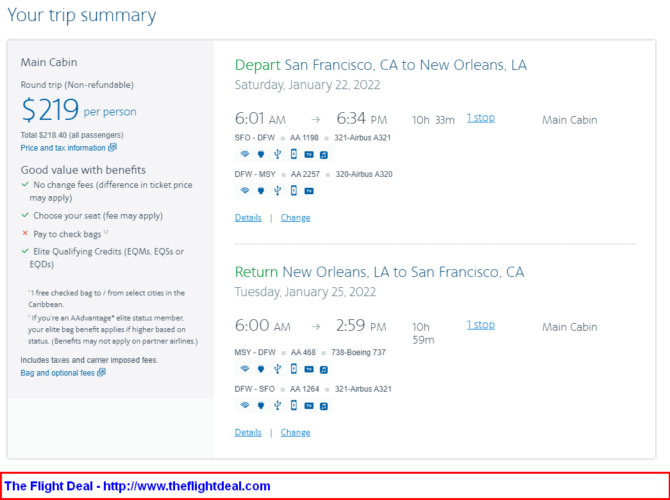This screenshot has height=500, width=670.
Task: Click the personal device entertainment icon for SFO - DFW
Action: pyautogui.click(x=294, y=154)
